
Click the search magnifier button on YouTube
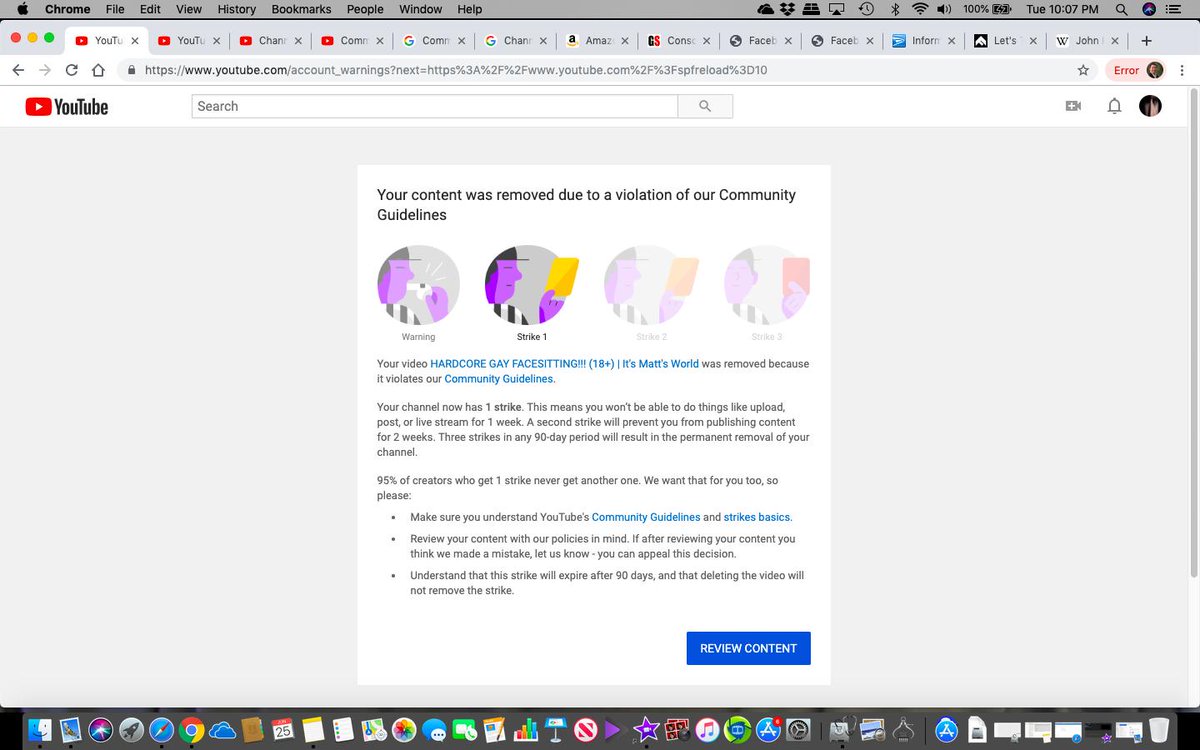point(705,106)
